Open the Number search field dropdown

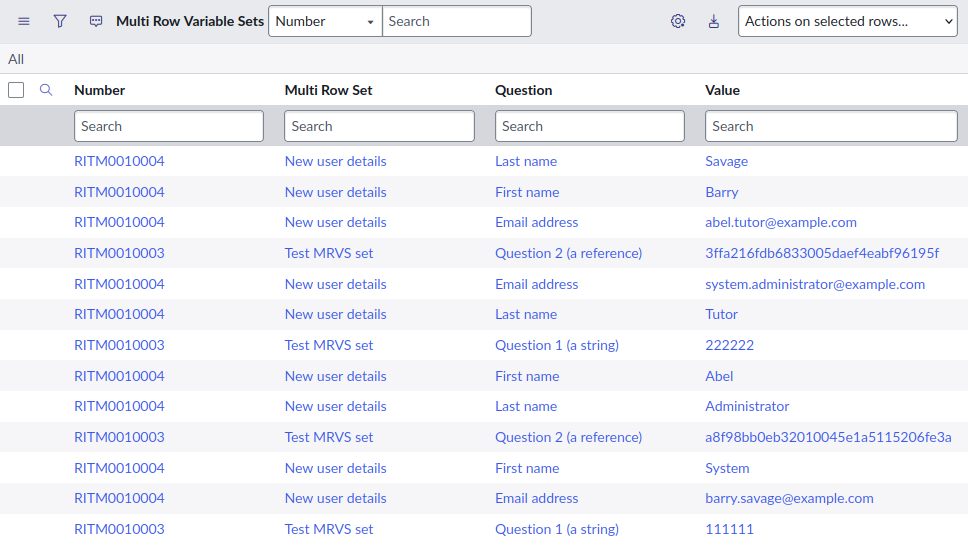tap(325, 21)
